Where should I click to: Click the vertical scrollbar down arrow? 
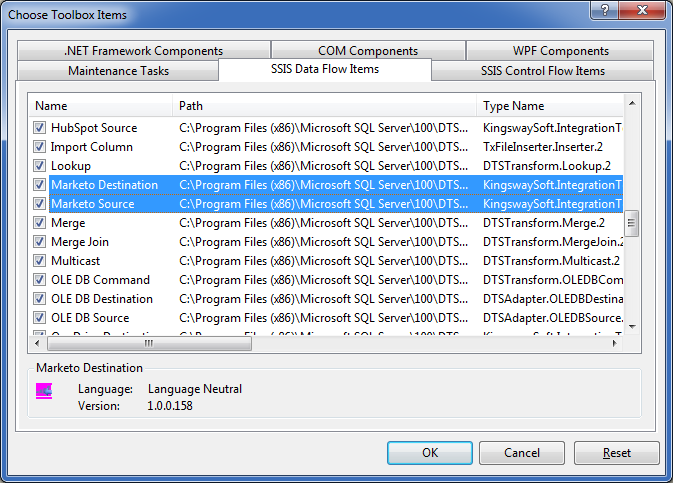click(x=632, y=326)
